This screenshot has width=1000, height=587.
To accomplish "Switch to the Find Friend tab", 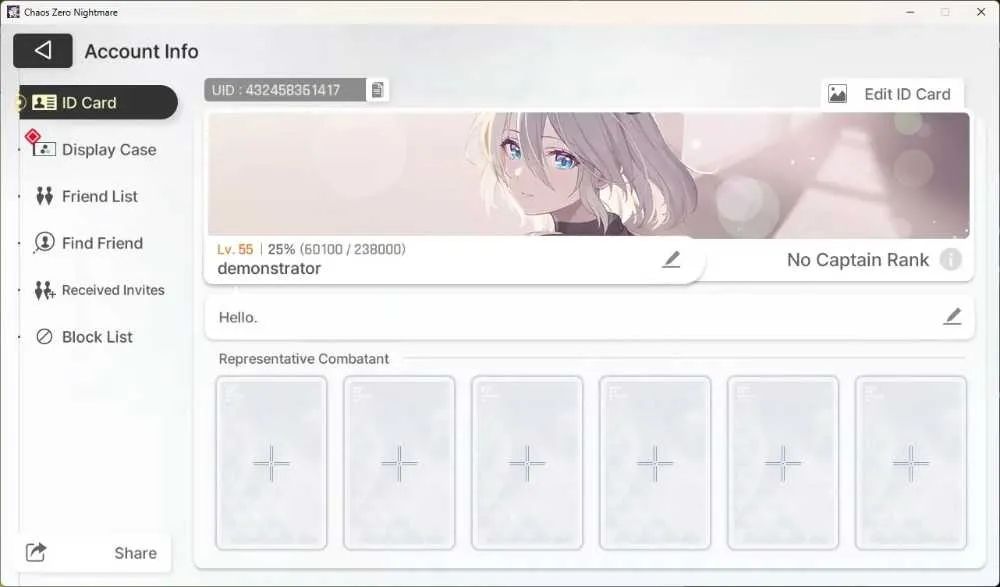I will pos(89,243).
